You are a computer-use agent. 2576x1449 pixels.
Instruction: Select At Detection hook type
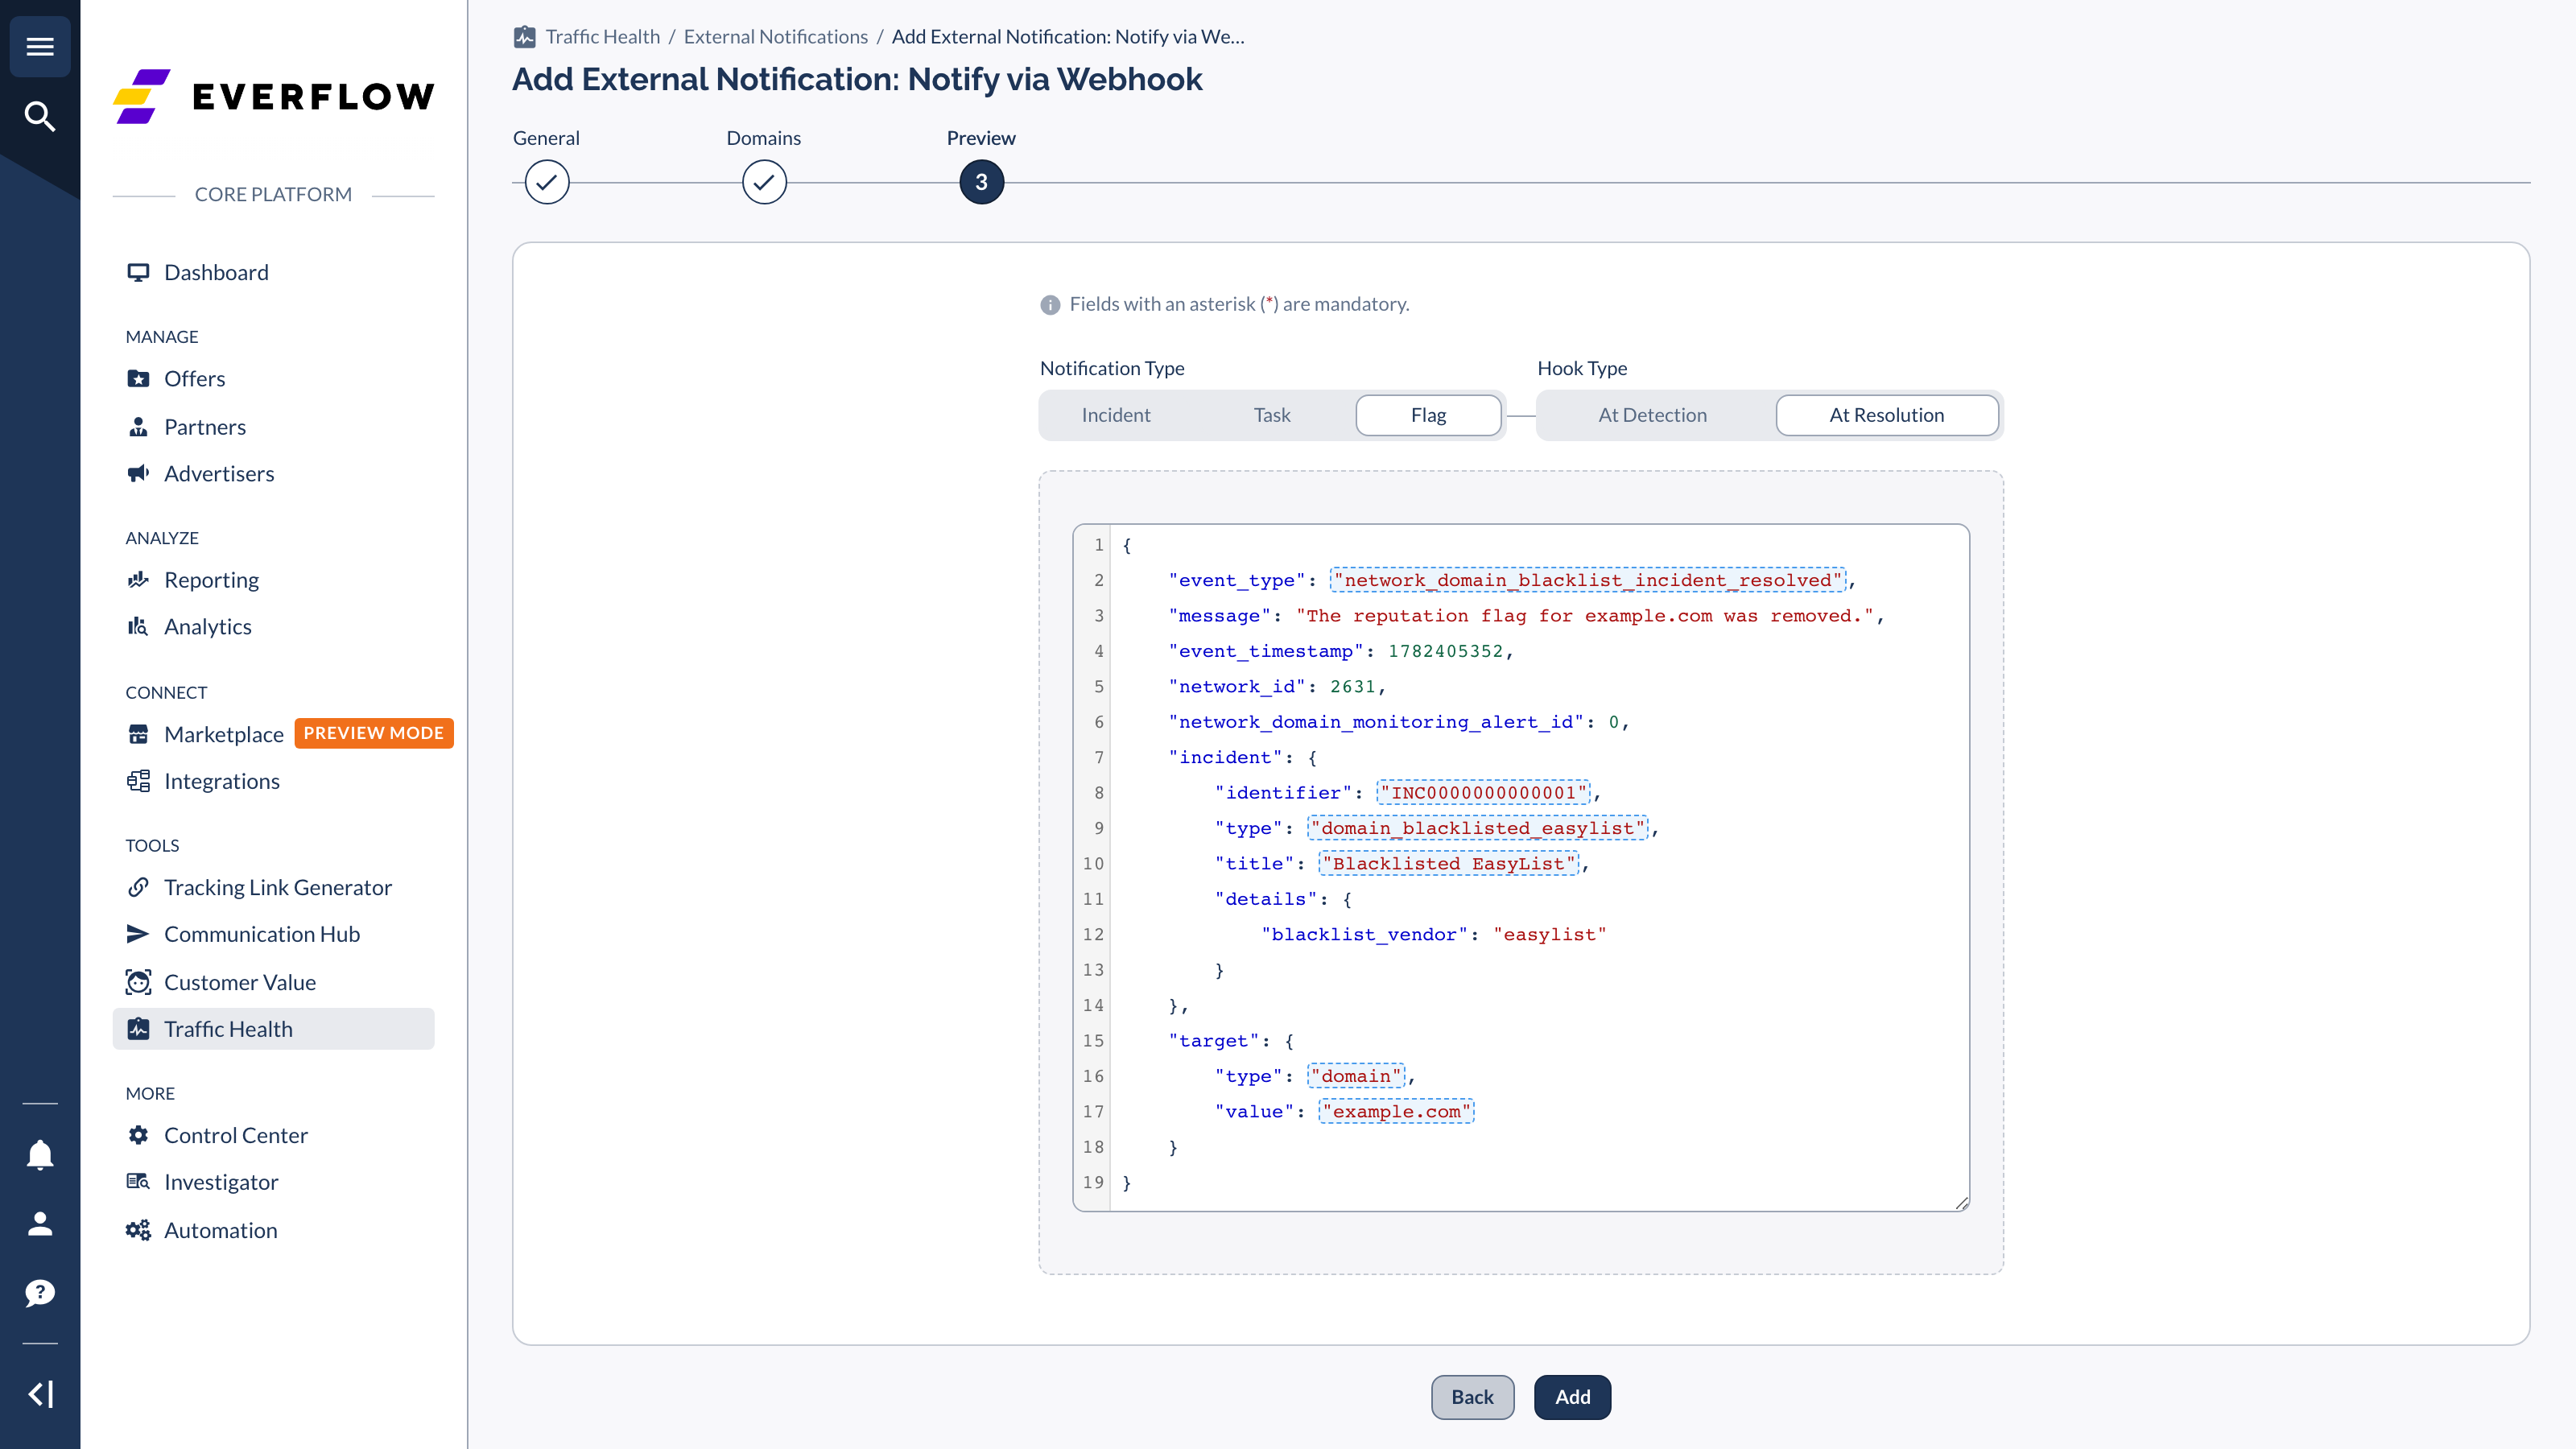pyautogui.click(x=1652, y=415)
